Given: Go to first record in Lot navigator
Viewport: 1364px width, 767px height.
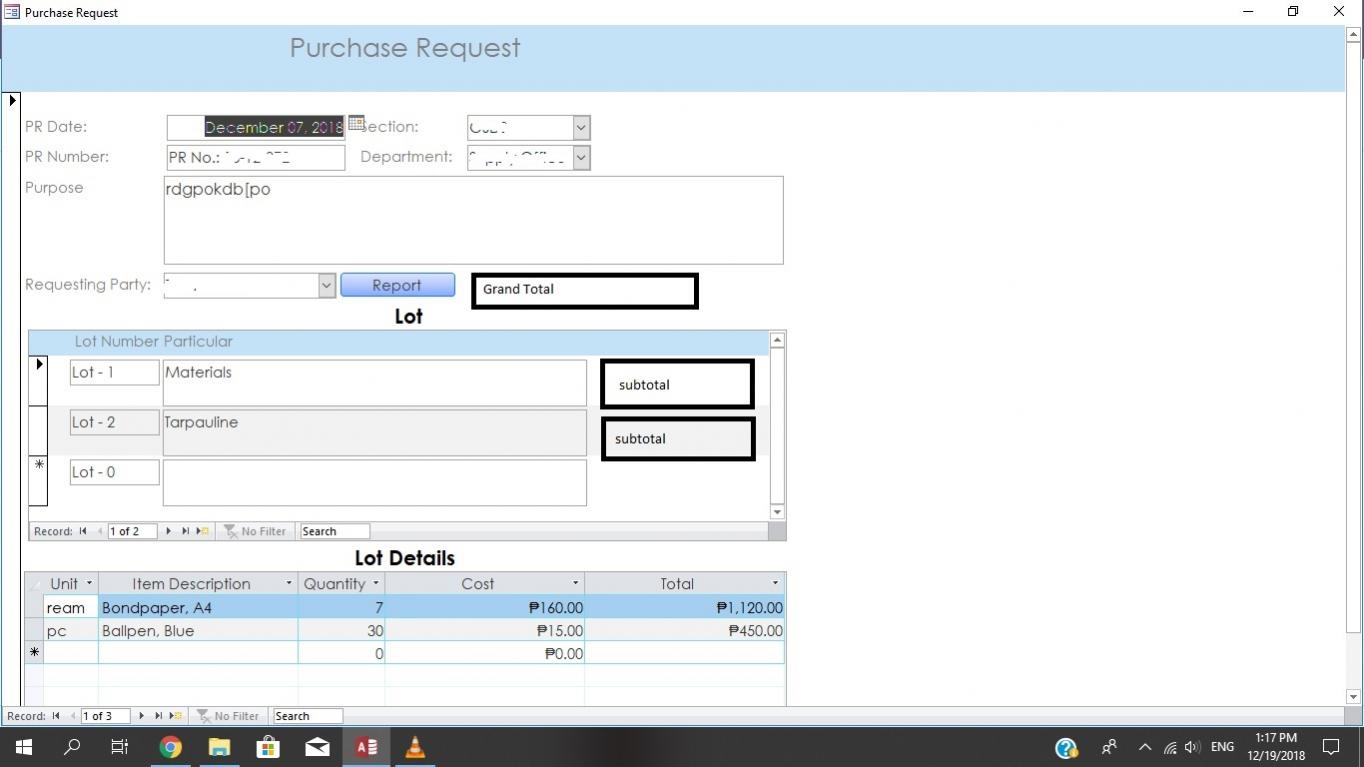Looking at the screenshot, I should (x=83, y=531).
